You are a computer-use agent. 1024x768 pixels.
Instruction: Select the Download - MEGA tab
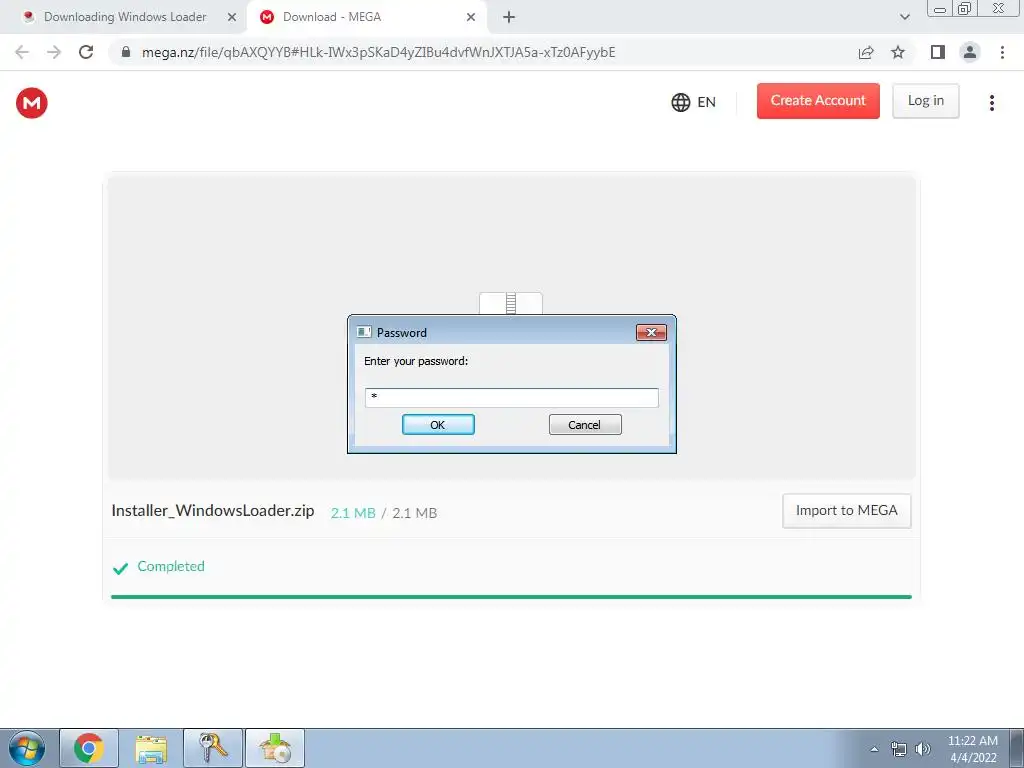(x=366, y=17)
